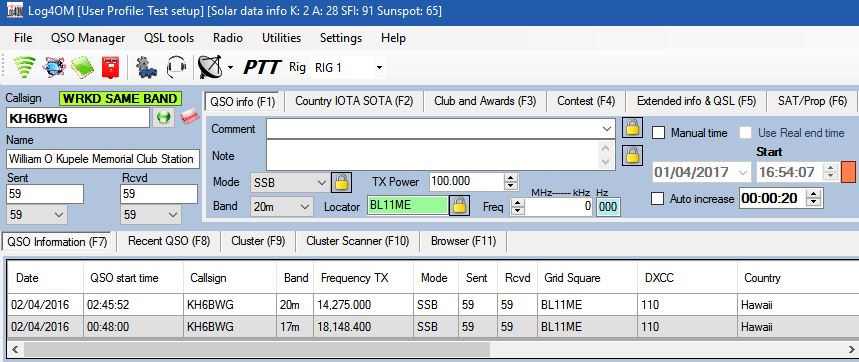Enable the Manual time checkbox
859x362 pixels.
pos(659,133)
